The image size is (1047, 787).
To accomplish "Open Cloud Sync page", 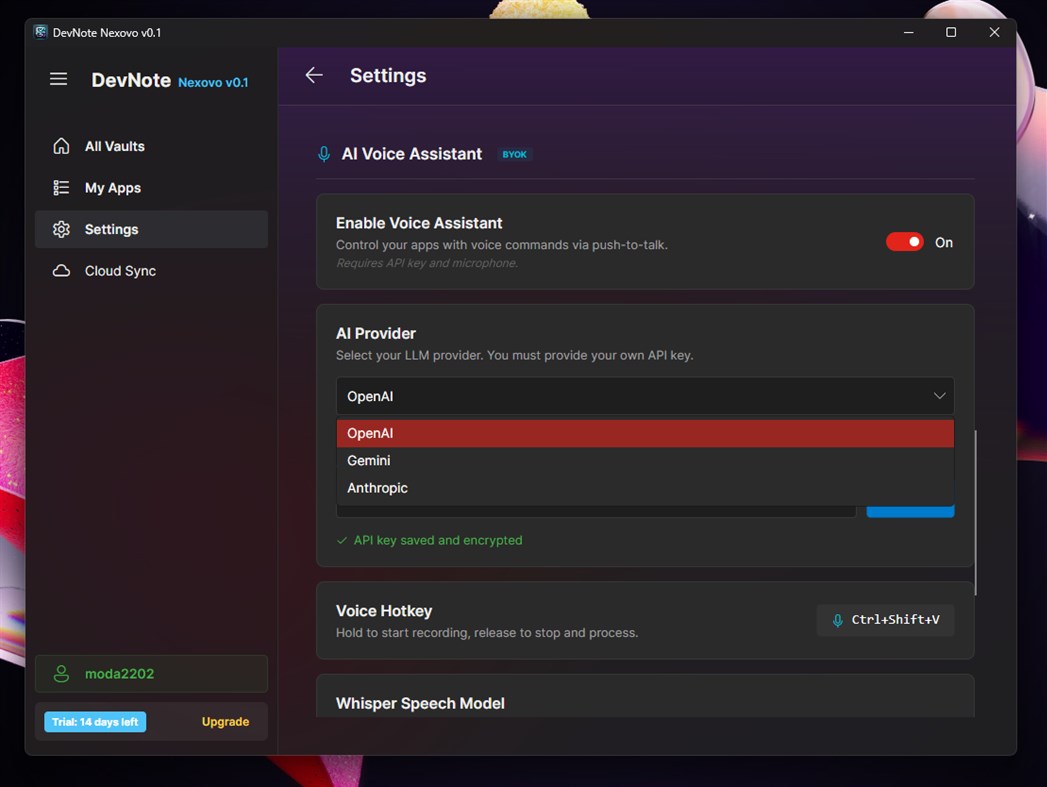I will [152, 270].
